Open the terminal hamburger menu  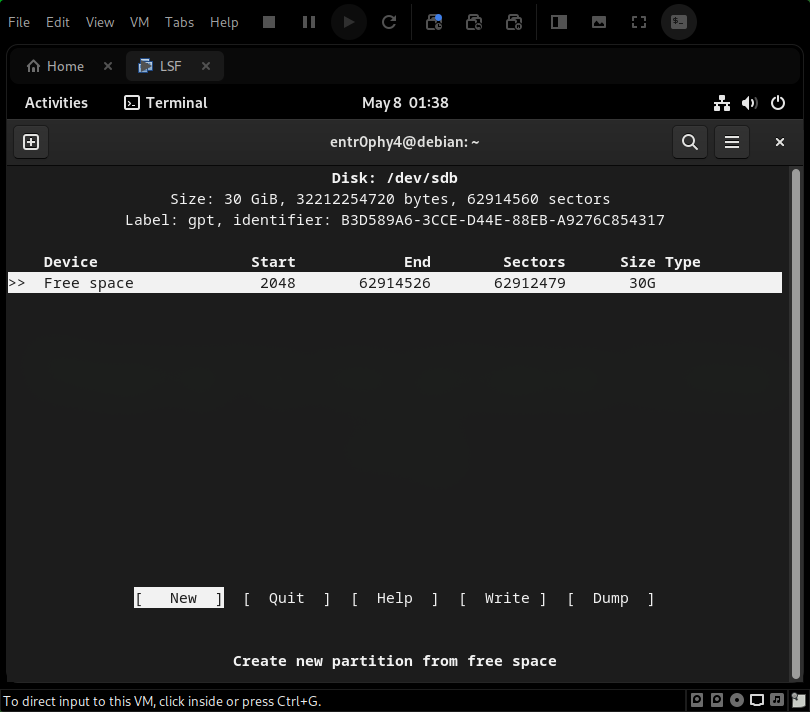(731, 142)
